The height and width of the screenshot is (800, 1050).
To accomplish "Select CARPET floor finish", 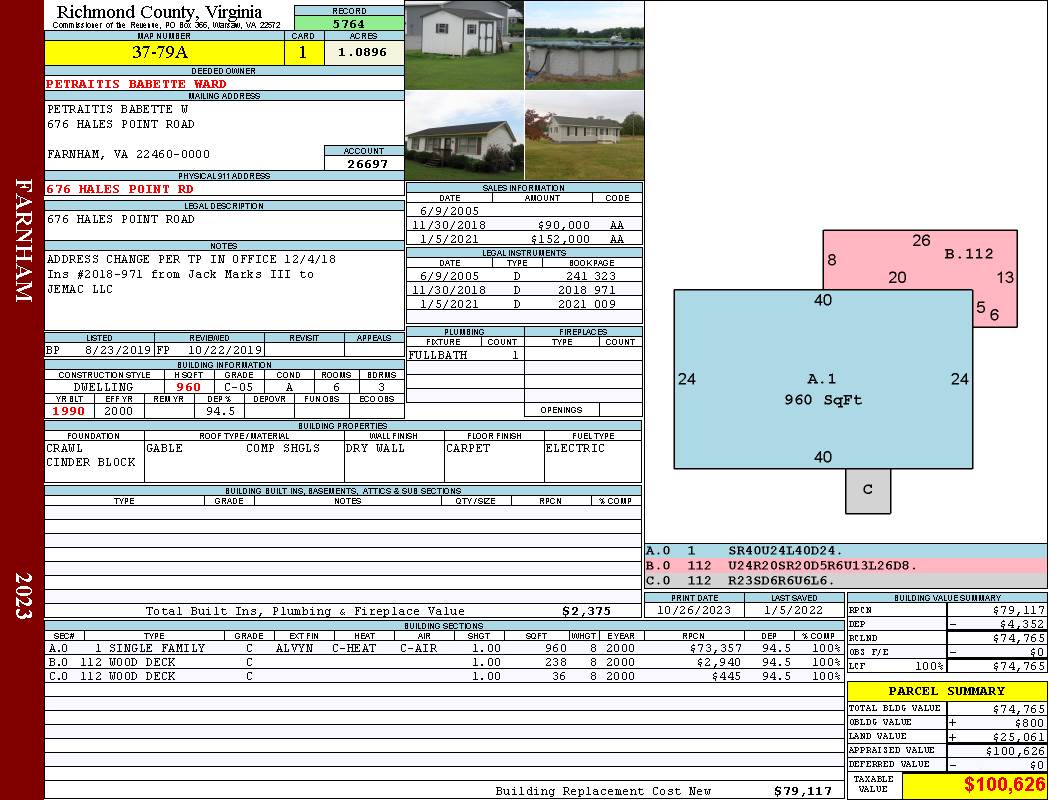I will coord(468,448).
